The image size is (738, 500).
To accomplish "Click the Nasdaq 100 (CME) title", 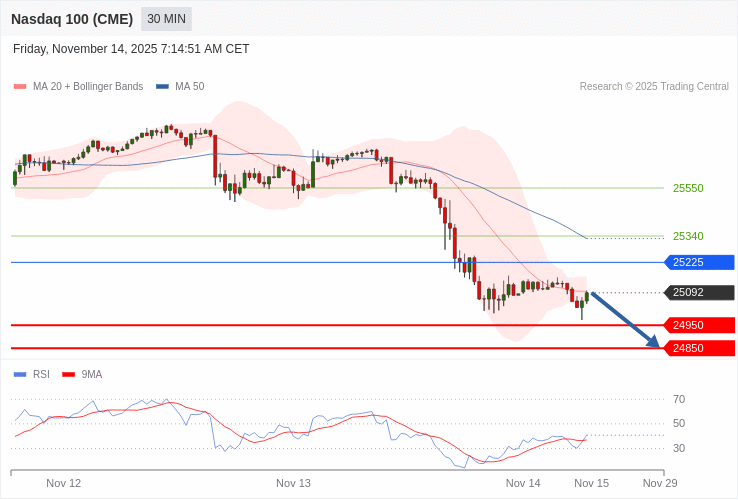I will pos(72,19).
